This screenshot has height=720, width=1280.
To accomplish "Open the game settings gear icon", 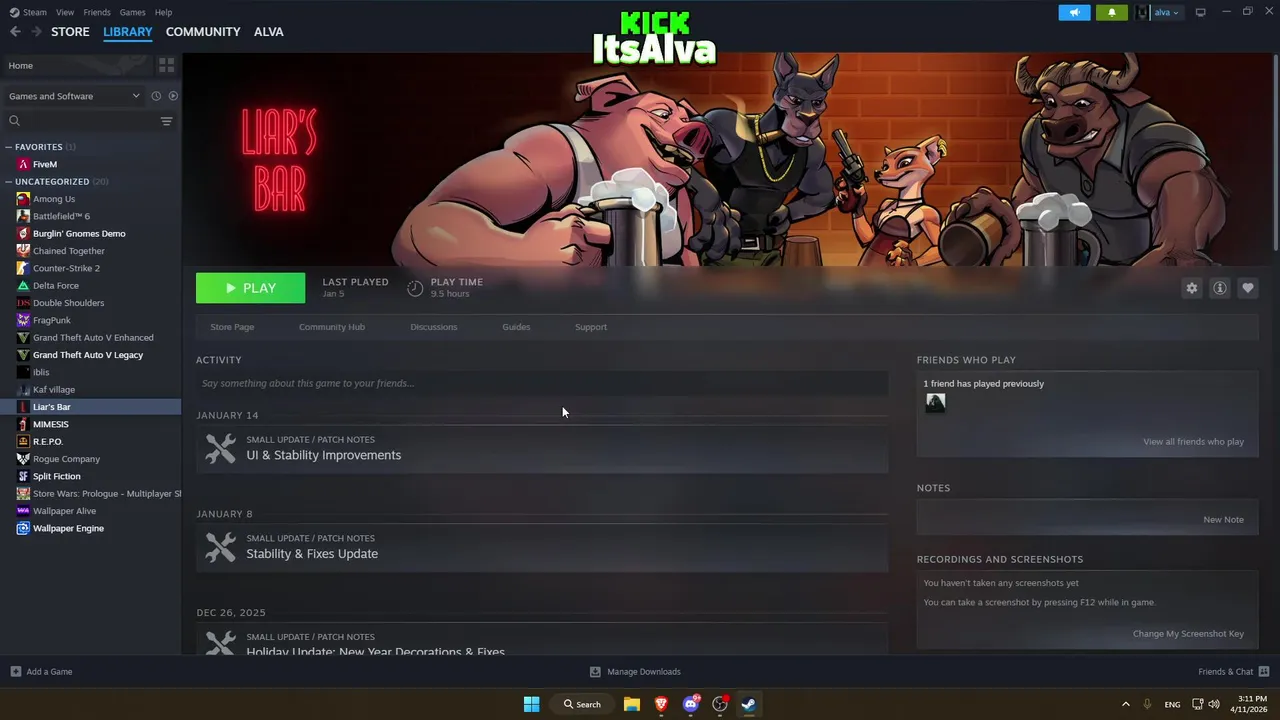I will 1191,288.
